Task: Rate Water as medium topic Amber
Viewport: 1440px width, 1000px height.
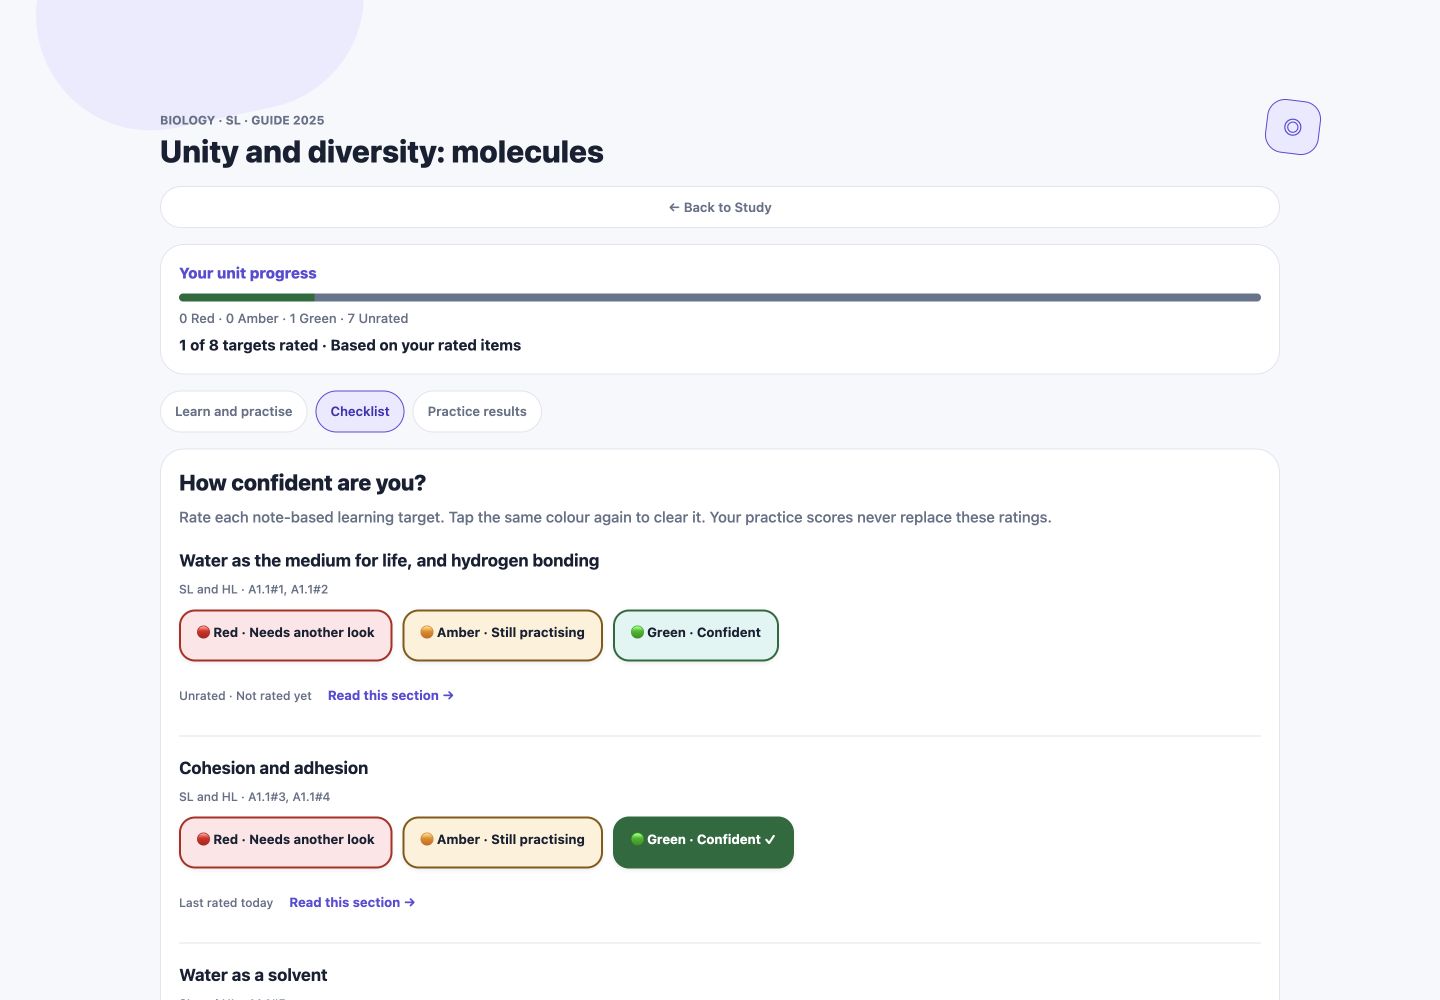Action: 502,635
